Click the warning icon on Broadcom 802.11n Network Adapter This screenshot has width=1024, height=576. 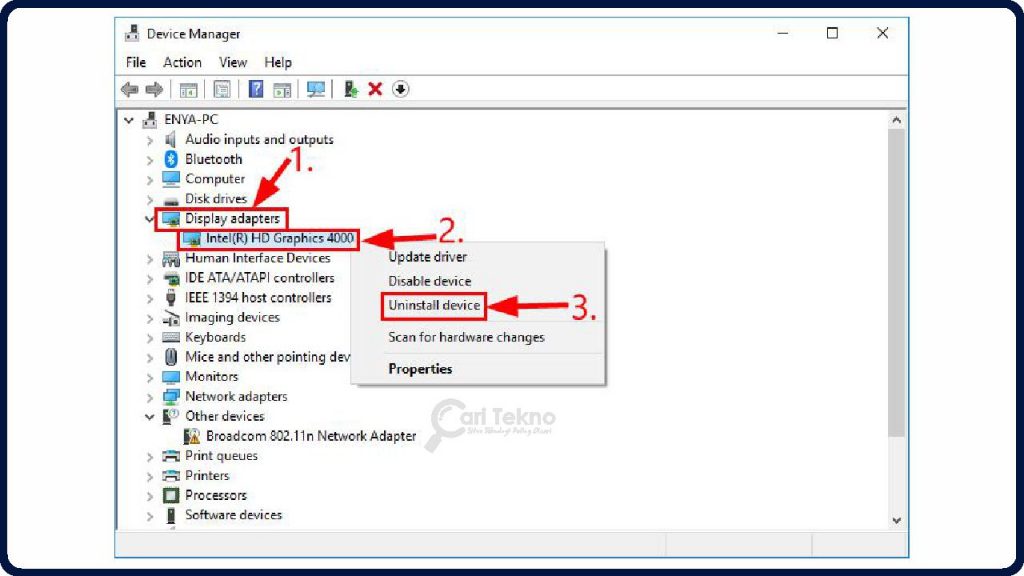tap(194, 436)
